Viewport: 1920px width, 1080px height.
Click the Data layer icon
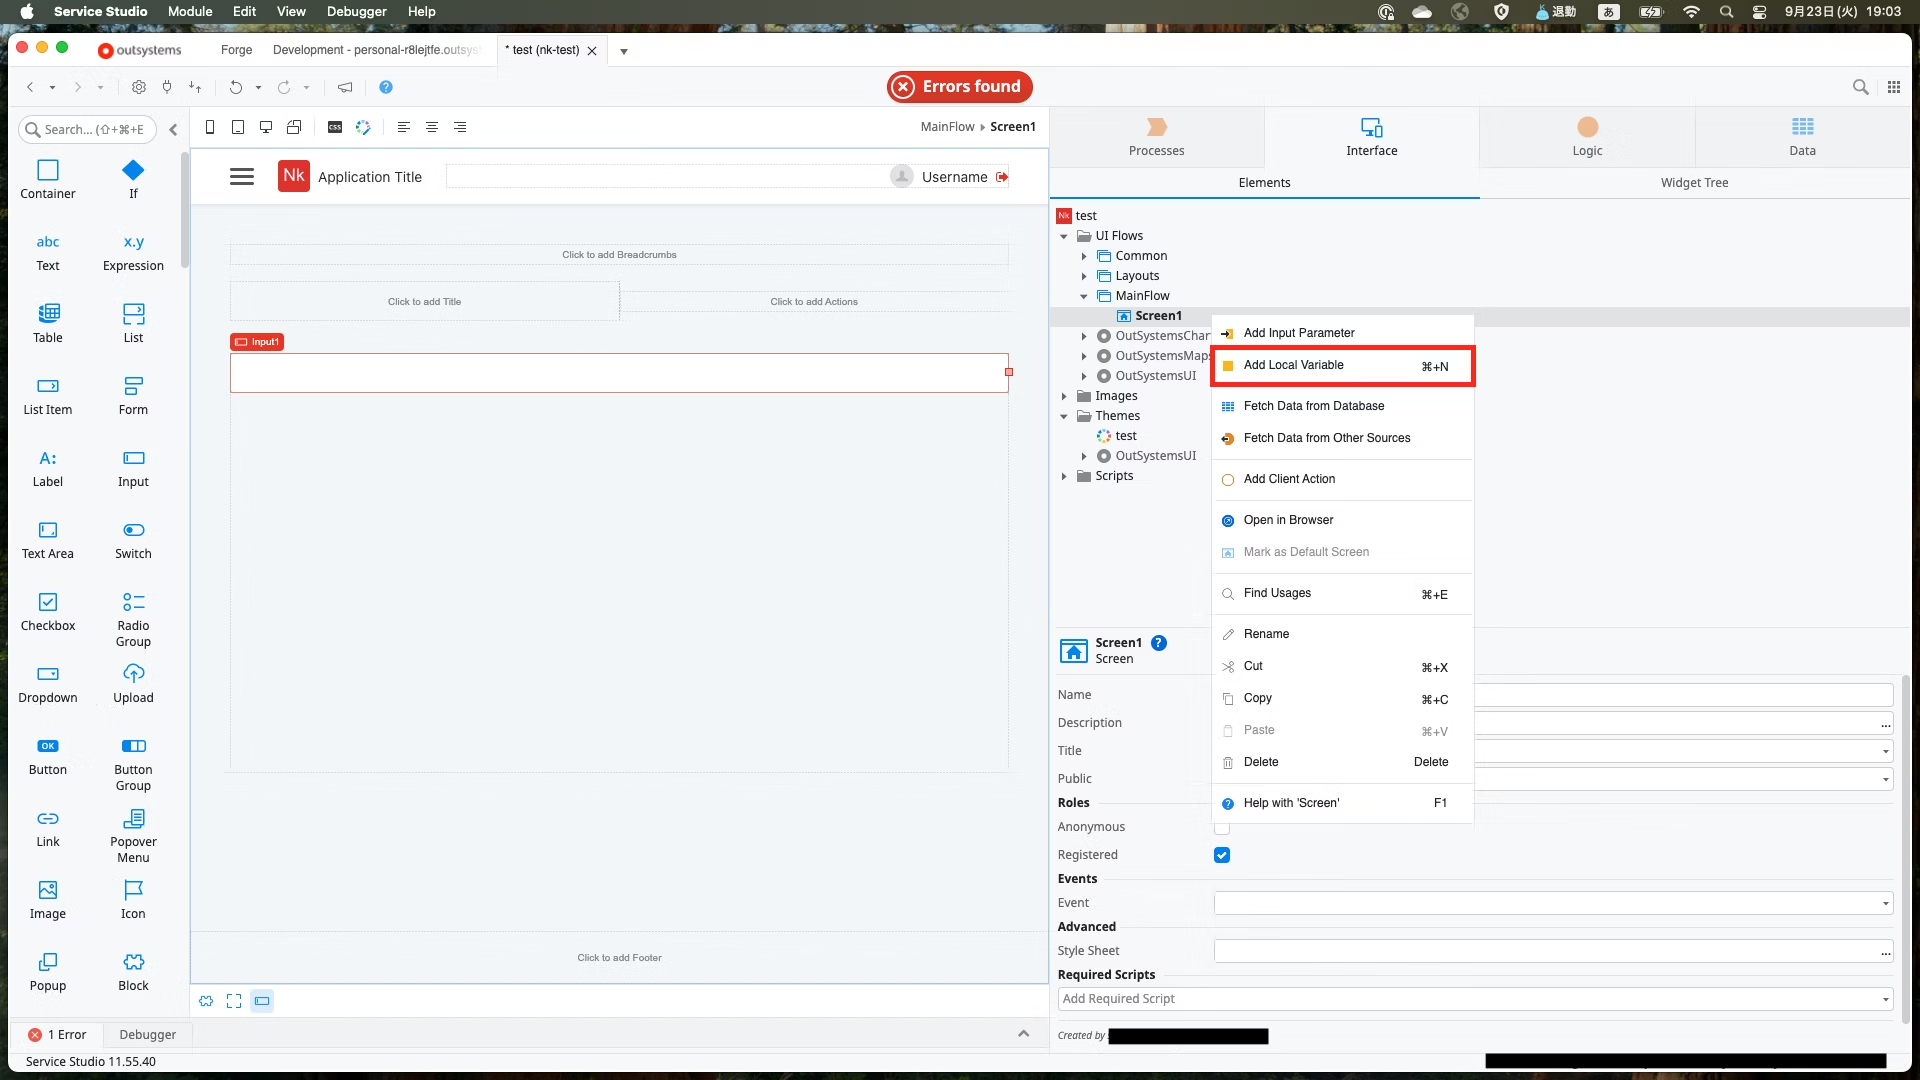1802,127
